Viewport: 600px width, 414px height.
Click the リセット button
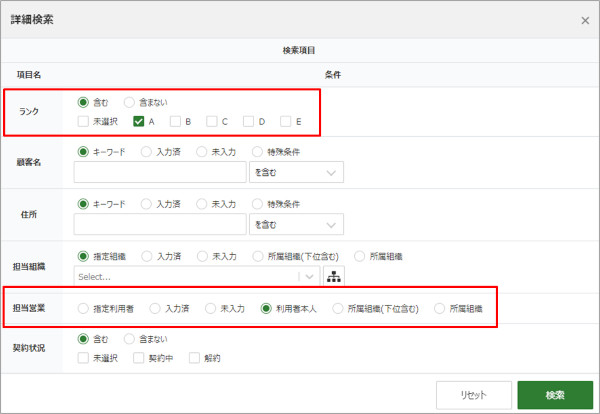pos(474,395)
